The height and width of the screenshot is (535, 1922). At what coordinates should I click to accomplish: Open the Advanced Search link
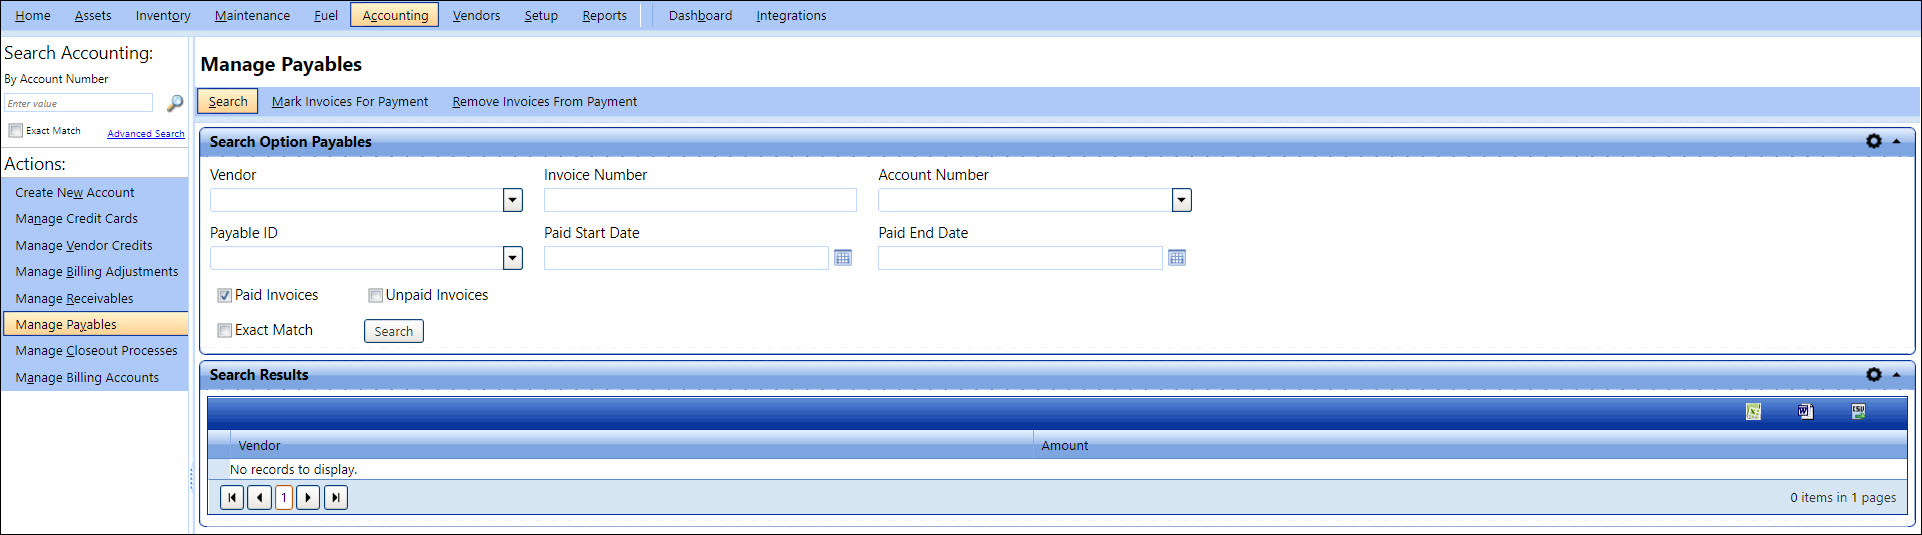146,134
